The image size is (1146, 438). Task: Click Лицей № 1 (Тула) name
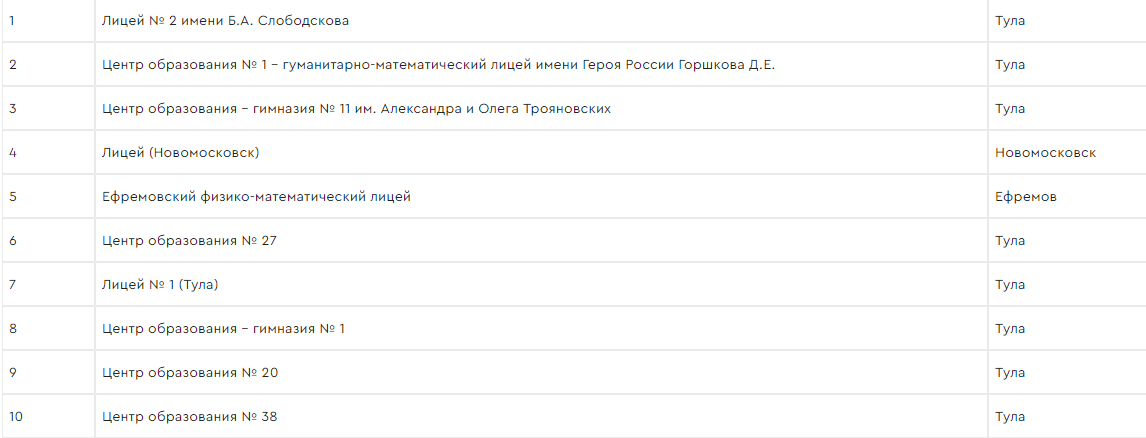[x=160, y=284]
